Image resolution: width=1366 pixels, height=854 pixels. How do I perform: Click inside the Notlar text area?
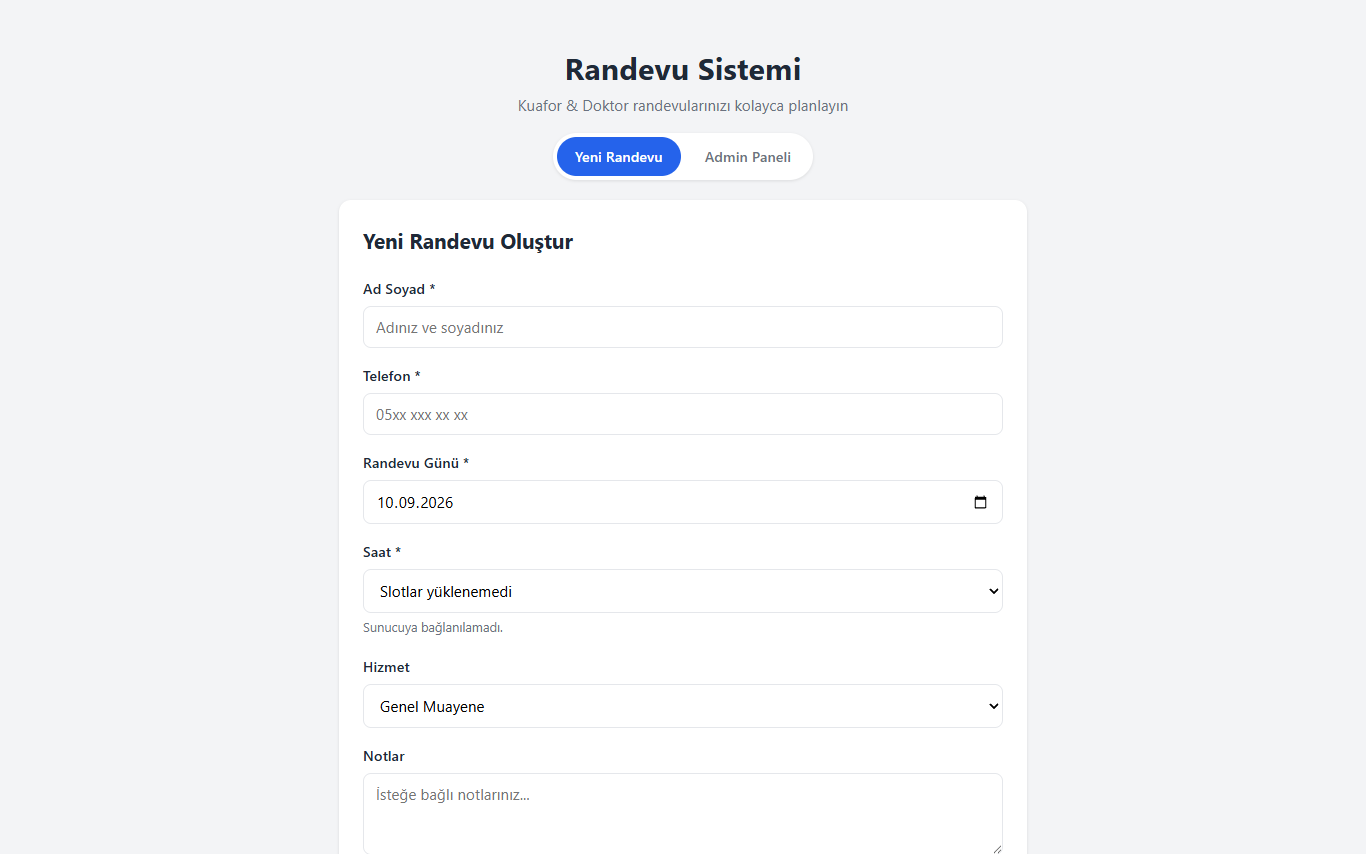(x=683, y=814)
